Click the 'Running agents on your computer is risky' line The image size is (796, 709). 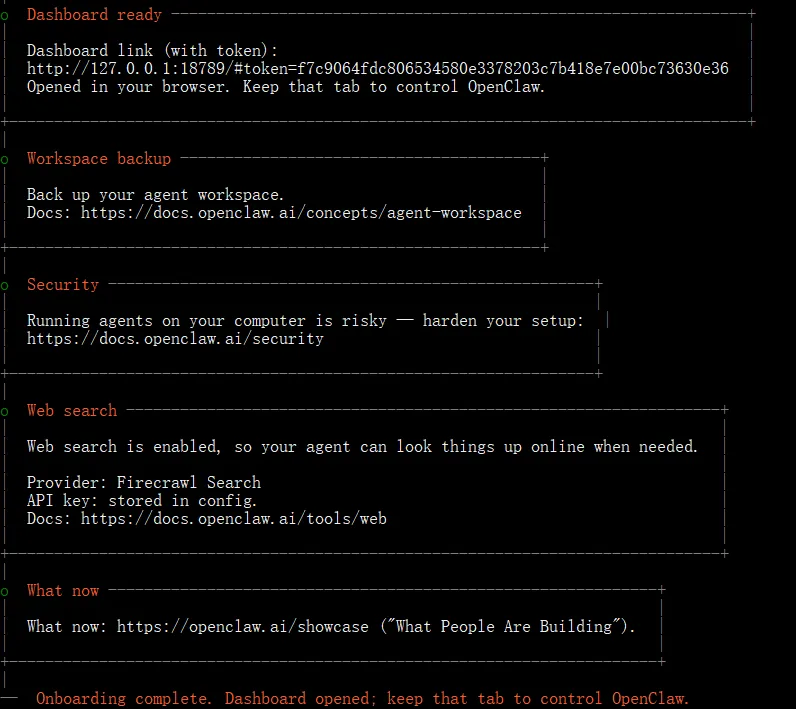click(x=306, y=321)
